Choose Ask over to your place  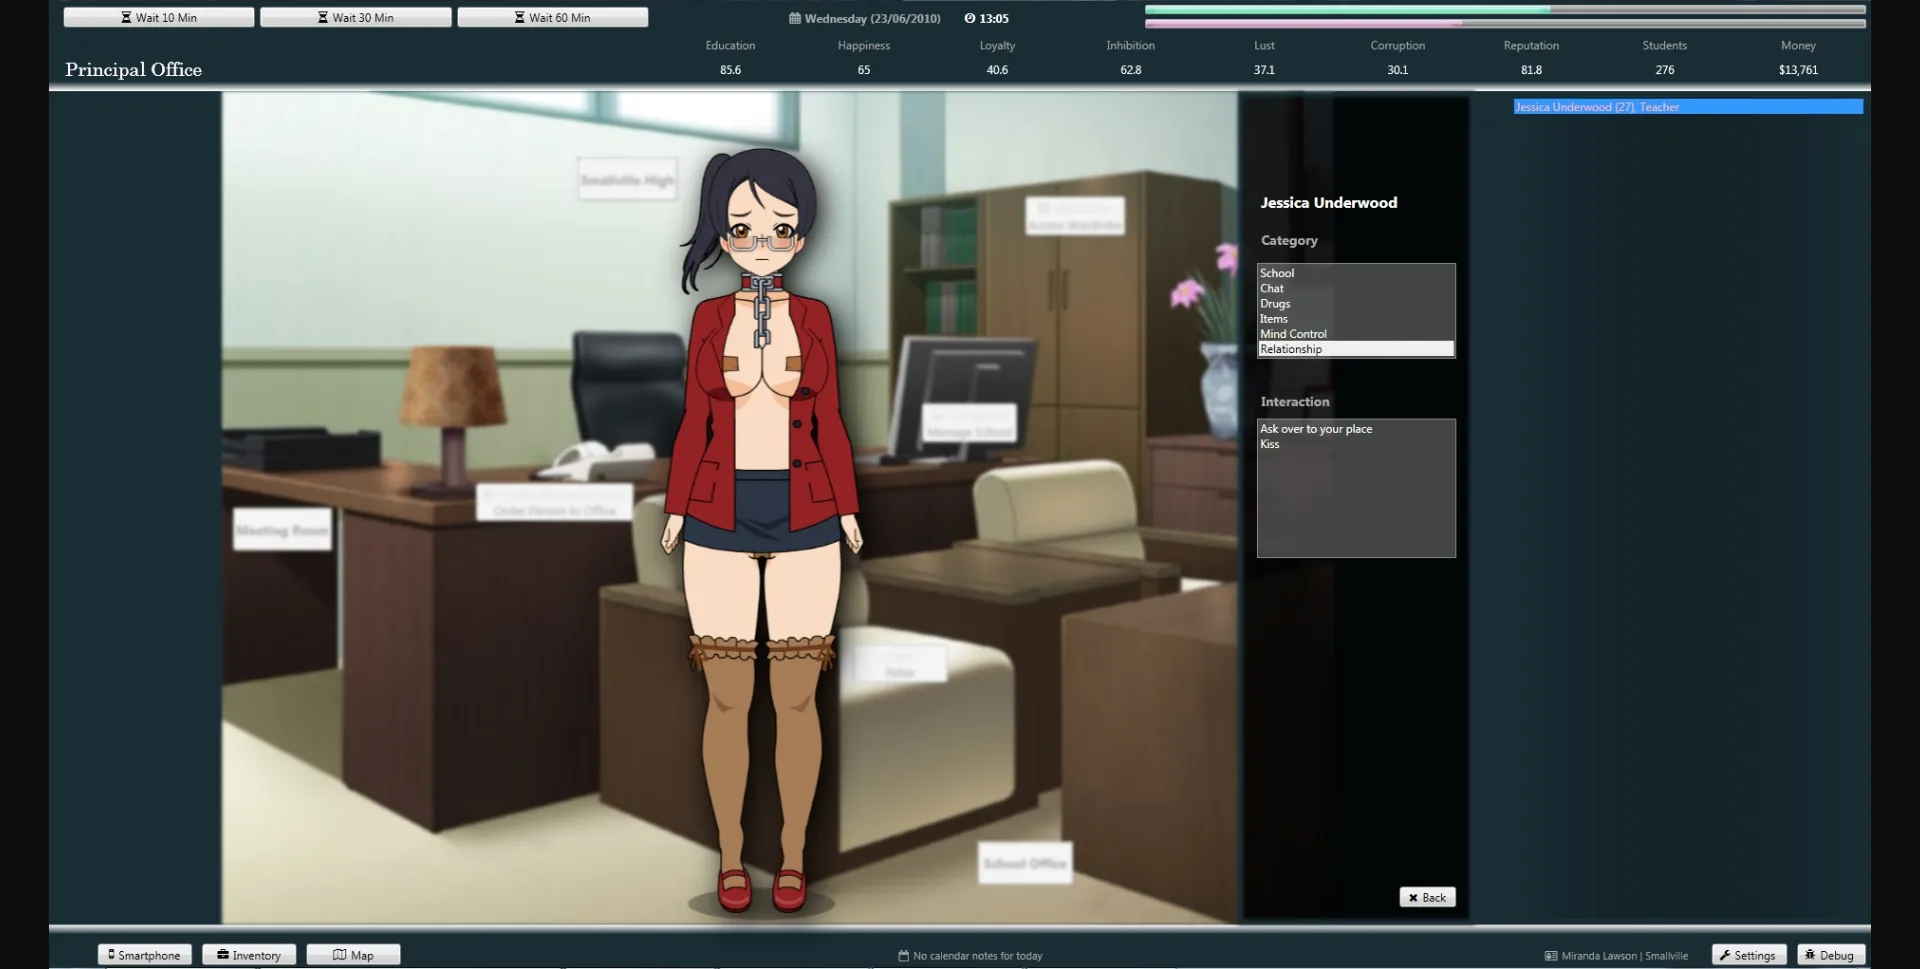click(x=1316, y=428)
